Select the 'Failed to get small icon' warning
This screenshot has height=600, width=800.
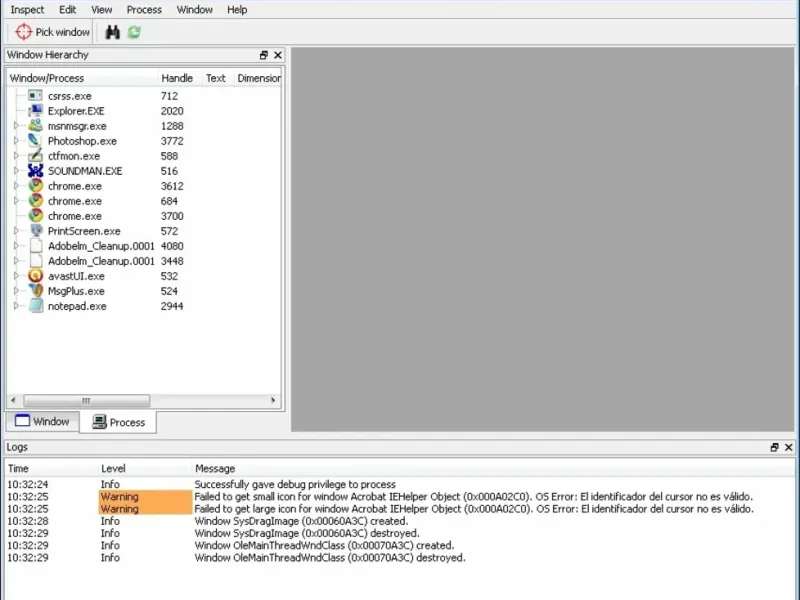point(400,496)
